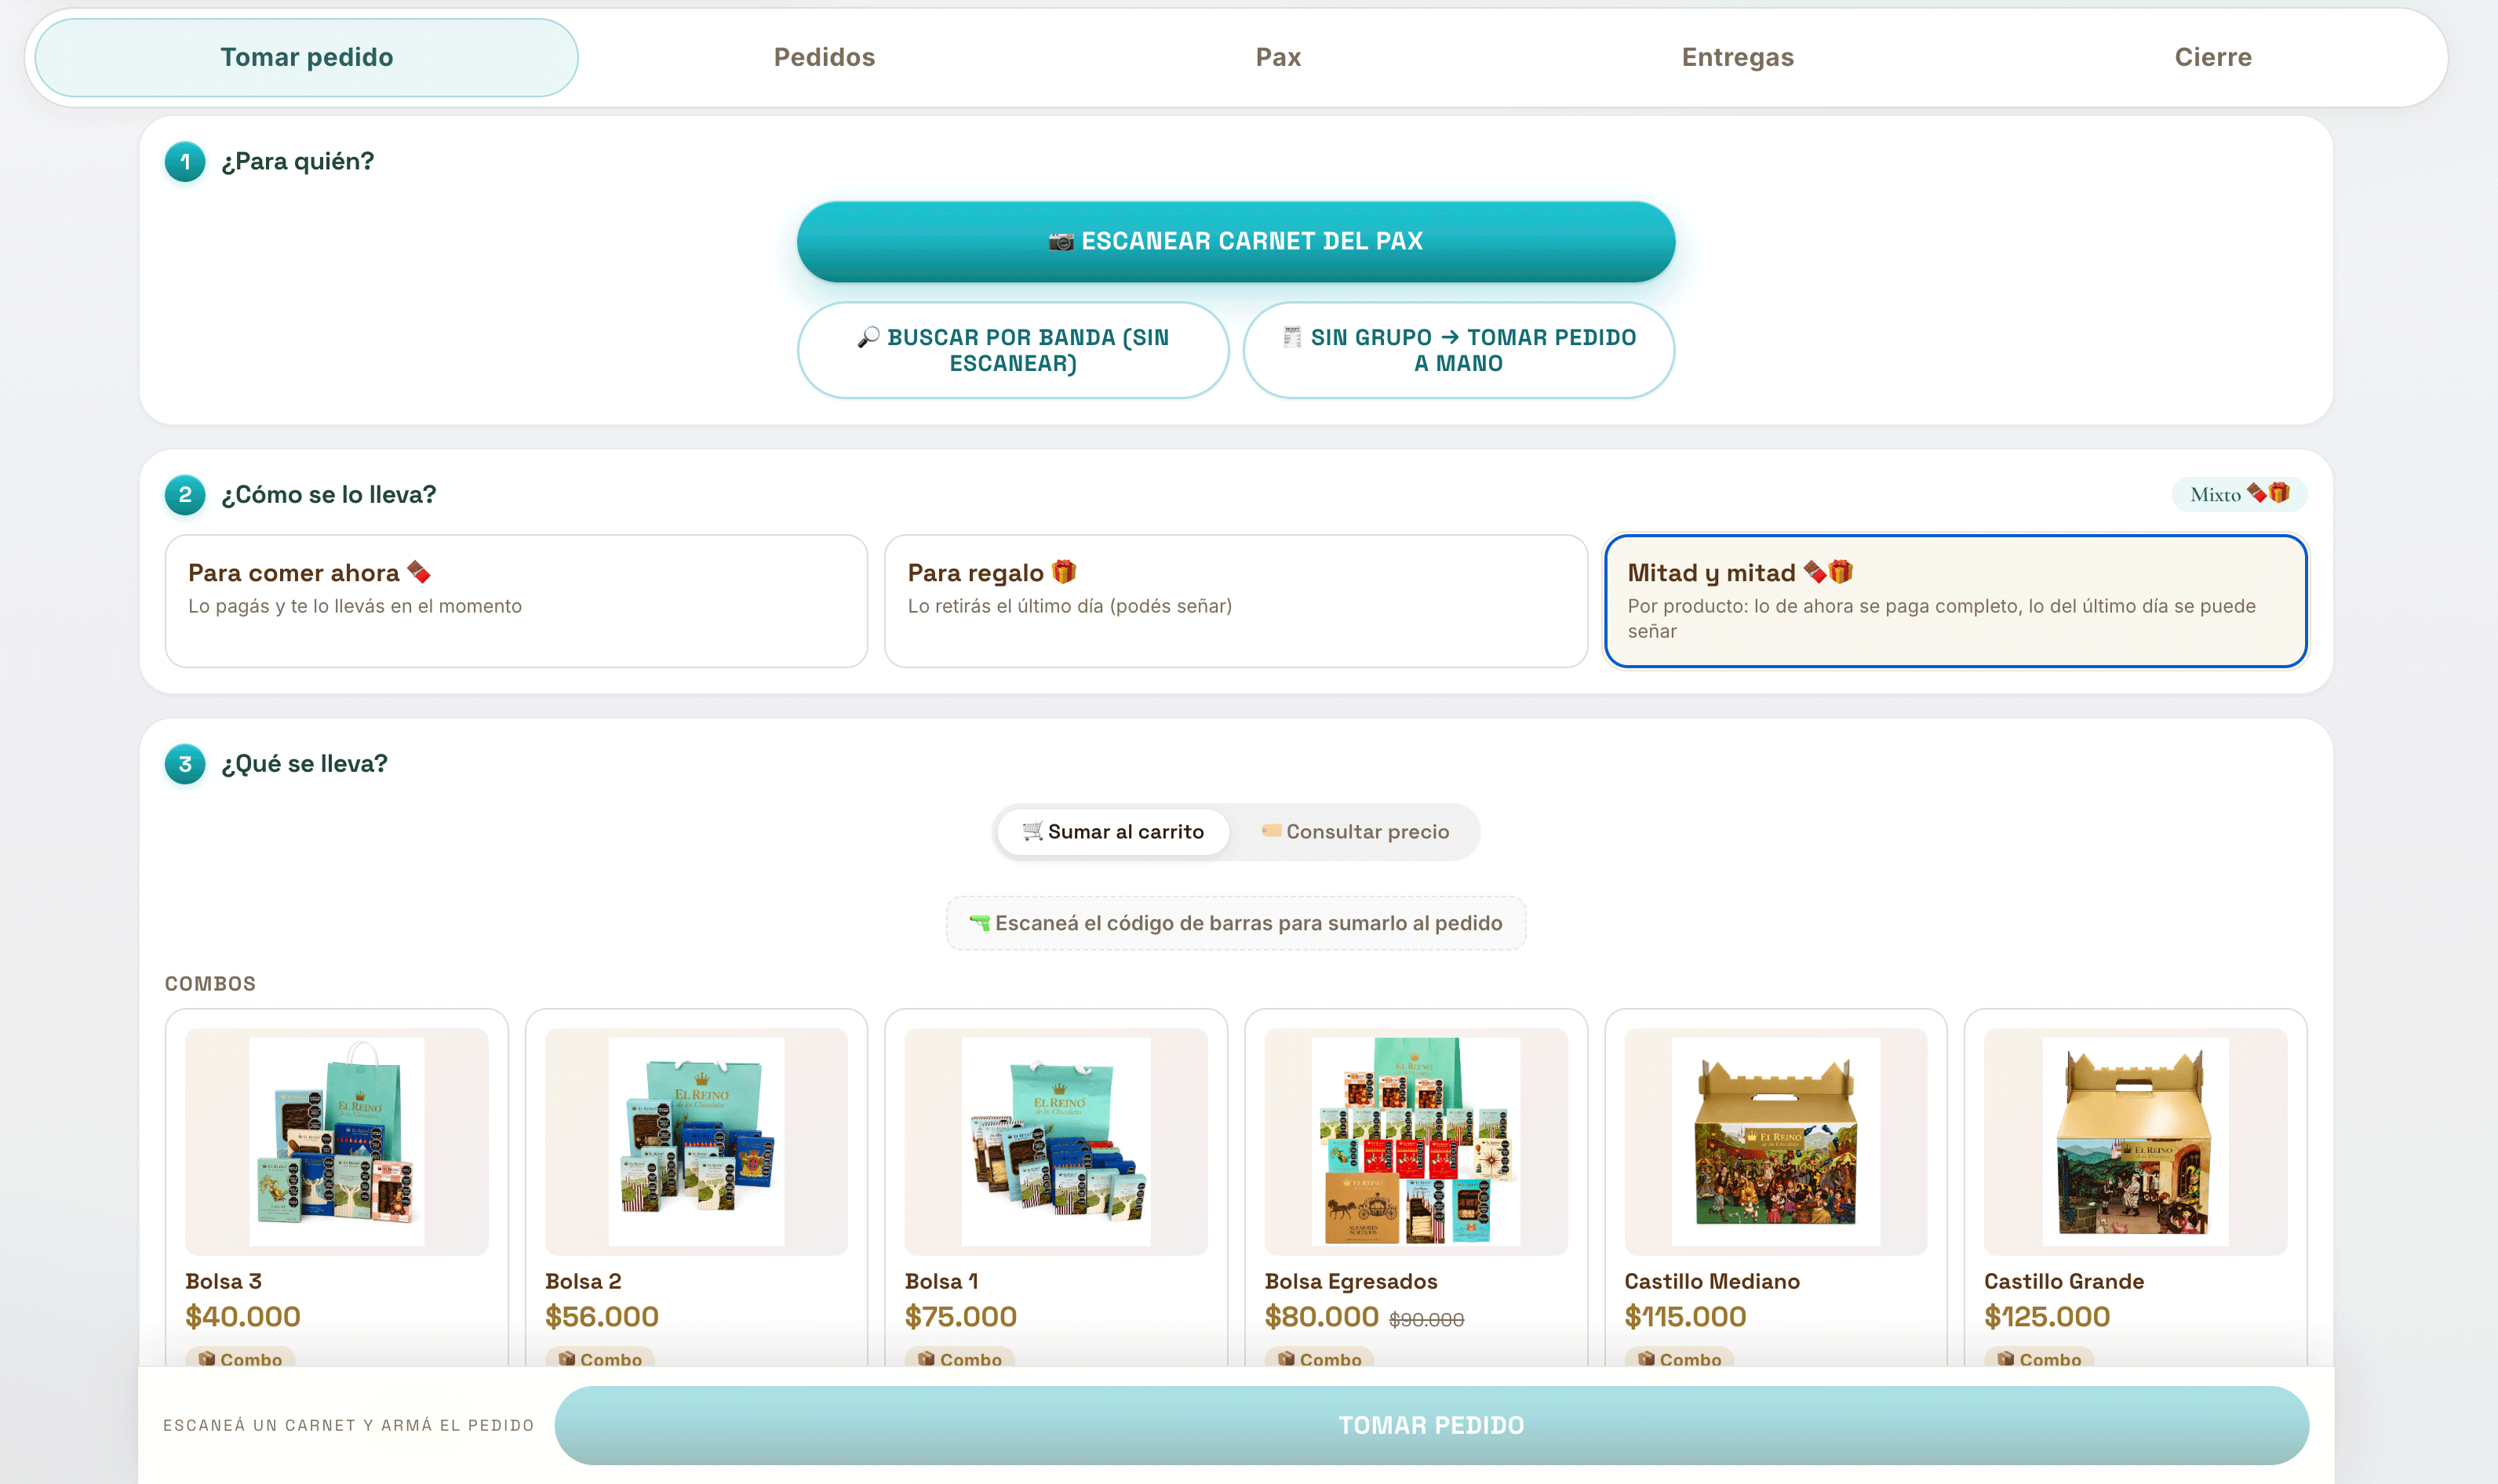Click the gift icon beside Para regalo
Image resolution: width=2498 pixels, height=1484 pixels.
tap(1064, 572)
